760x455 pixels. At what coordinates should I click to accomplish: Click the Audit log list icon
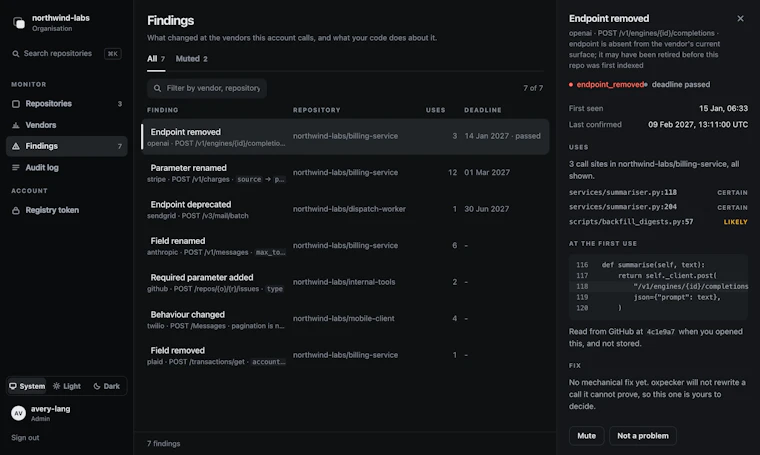pos(16,168)
